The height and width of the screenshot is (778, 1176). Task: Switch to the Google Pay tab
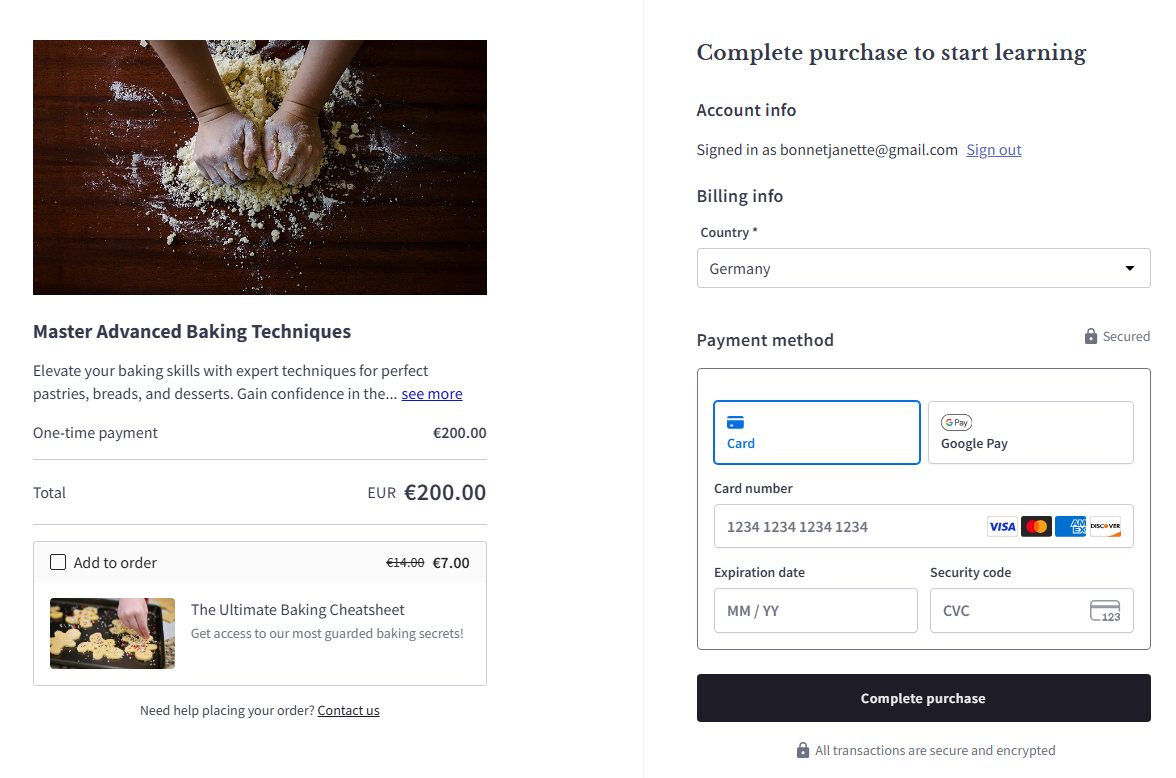coord(1030,433)
